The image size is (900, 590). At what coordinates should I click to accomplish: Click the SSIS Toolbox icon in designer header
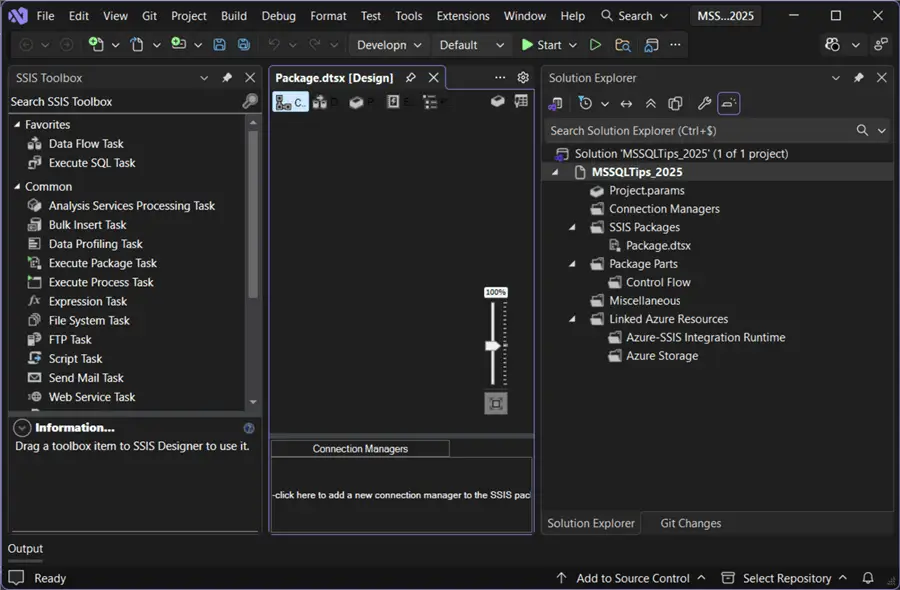[x=498, y=101]
